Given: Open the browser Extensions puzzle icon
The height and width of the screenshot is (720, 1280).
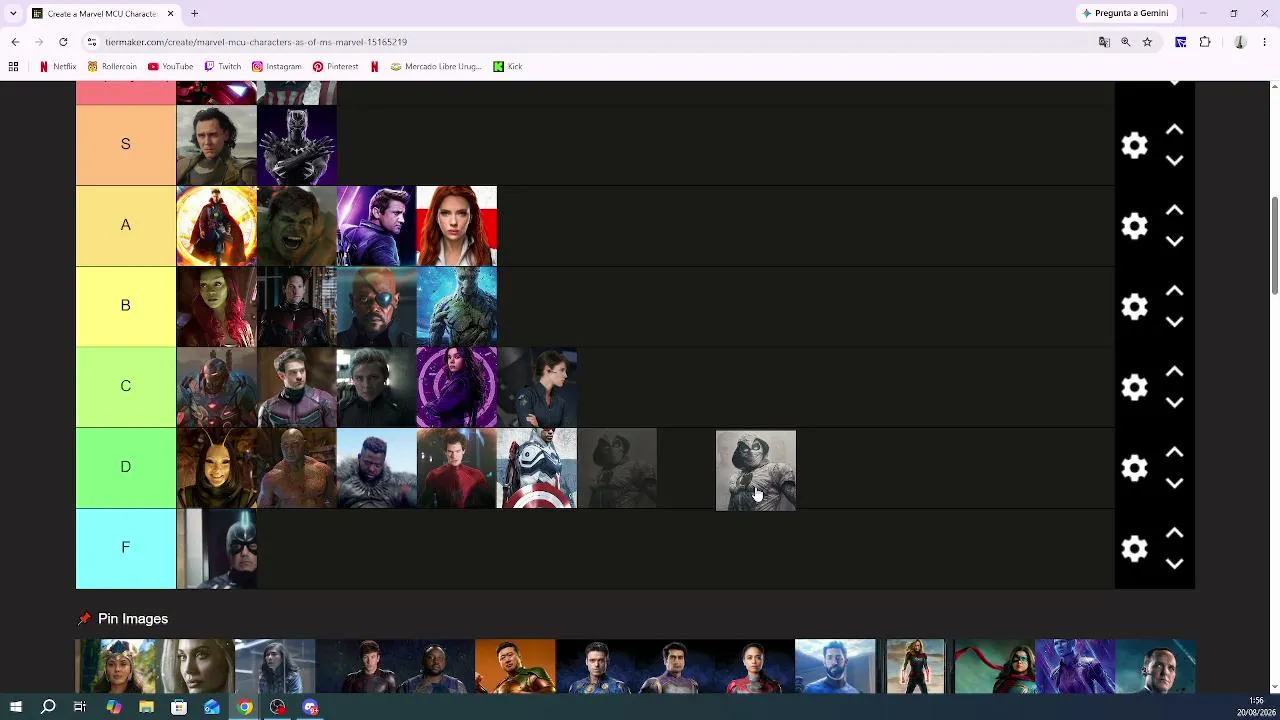Looking at the screenshot, I should tap(1205, 42).
